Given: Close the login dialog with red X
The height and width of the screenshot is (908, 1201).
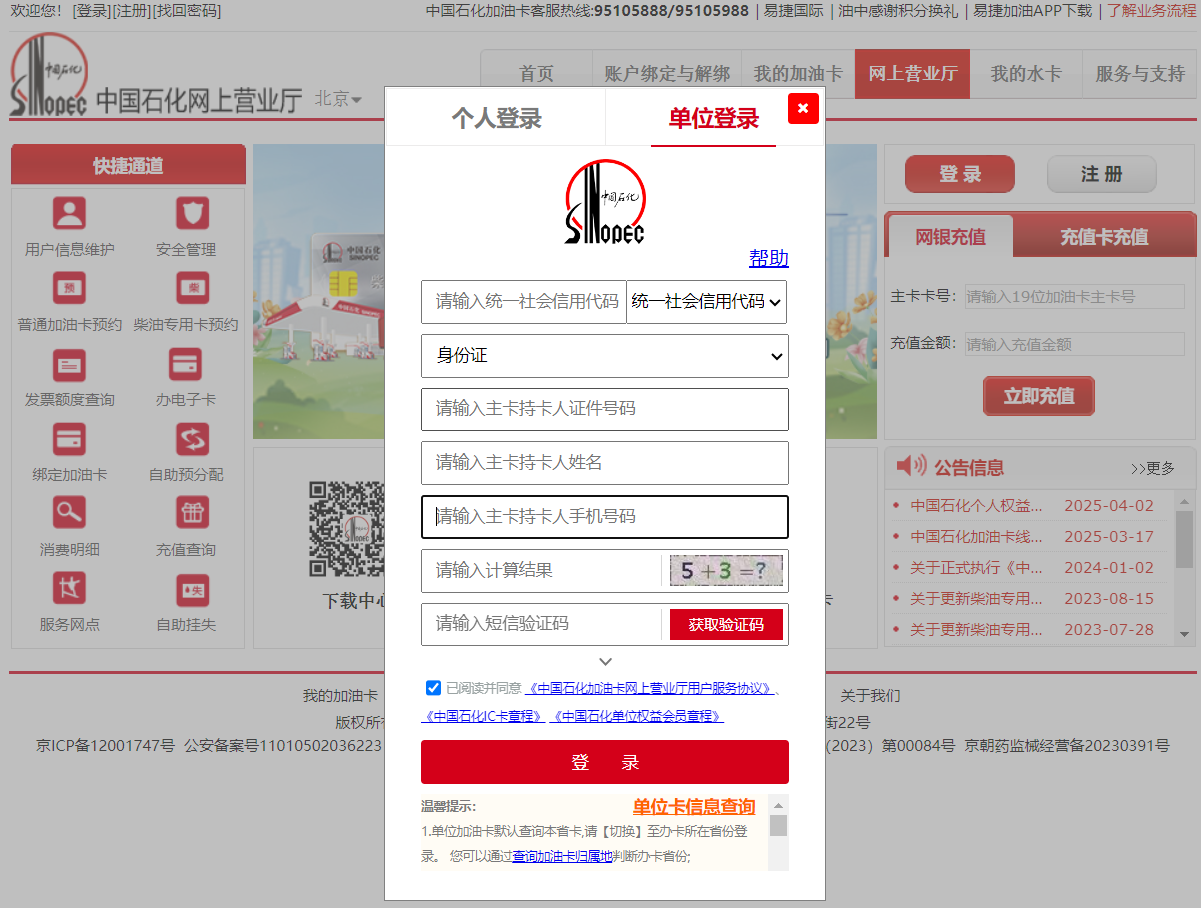Looking at the screenshot, I should (803, 108).
